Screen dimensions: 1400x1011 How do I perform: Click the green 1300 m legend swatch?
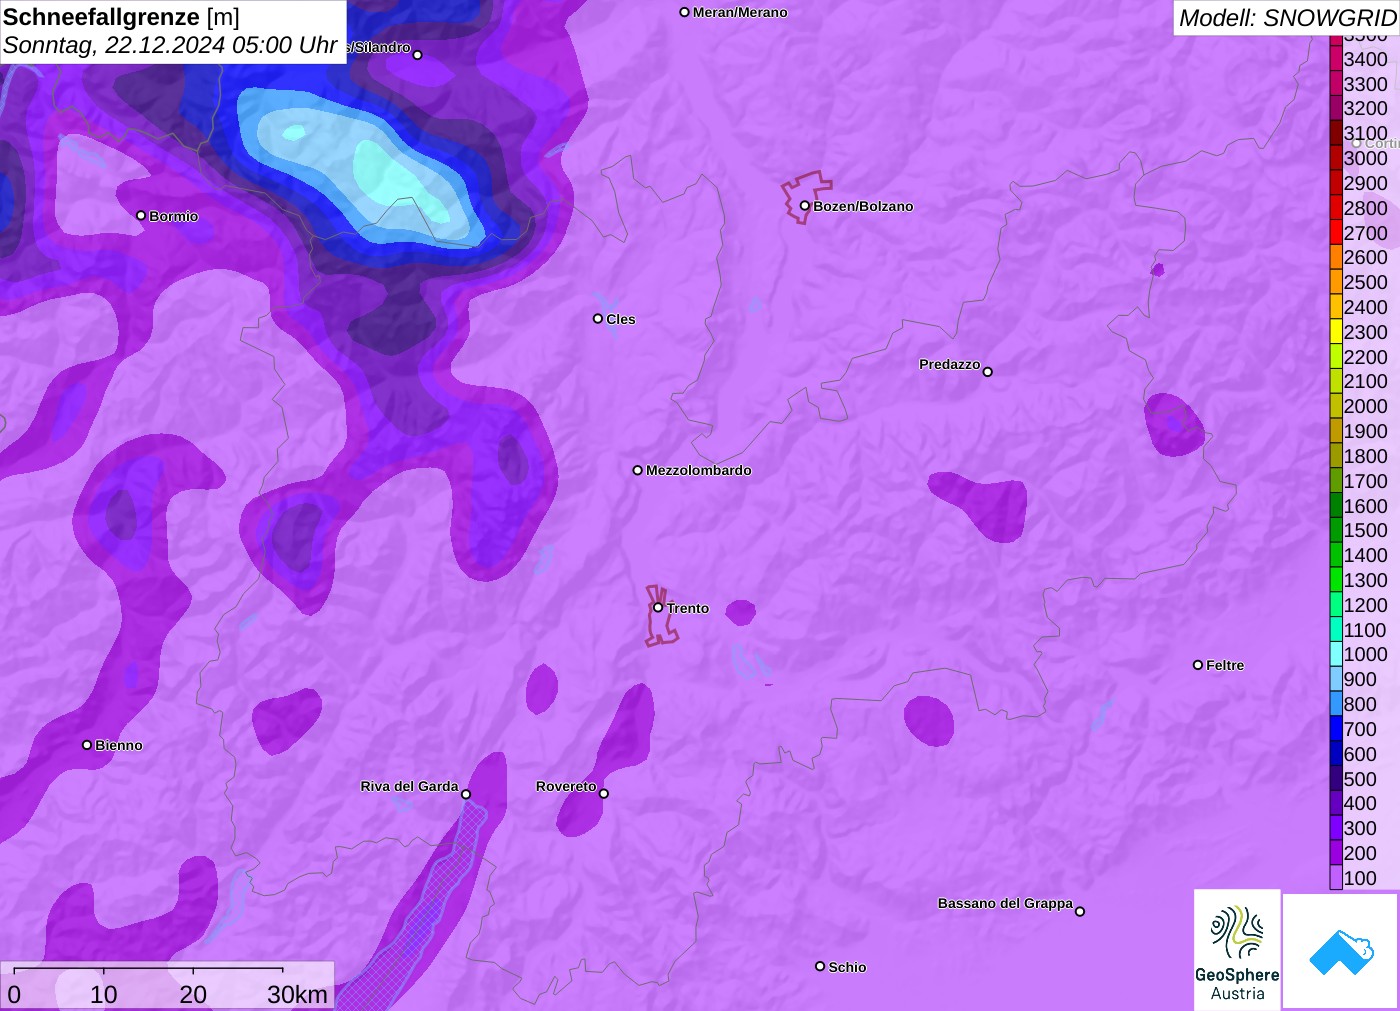click(x=1336, y=580)
